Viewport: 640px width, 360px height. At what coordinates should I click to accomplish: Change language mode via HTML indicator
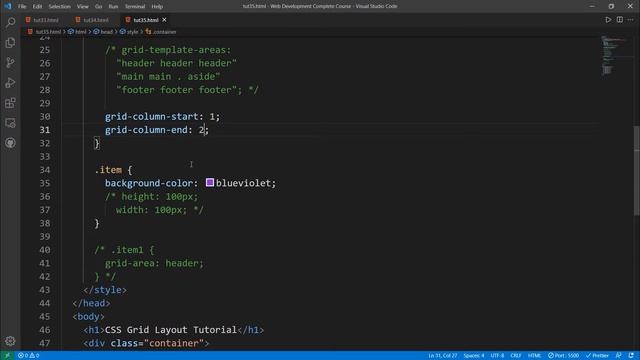[534, 356]
